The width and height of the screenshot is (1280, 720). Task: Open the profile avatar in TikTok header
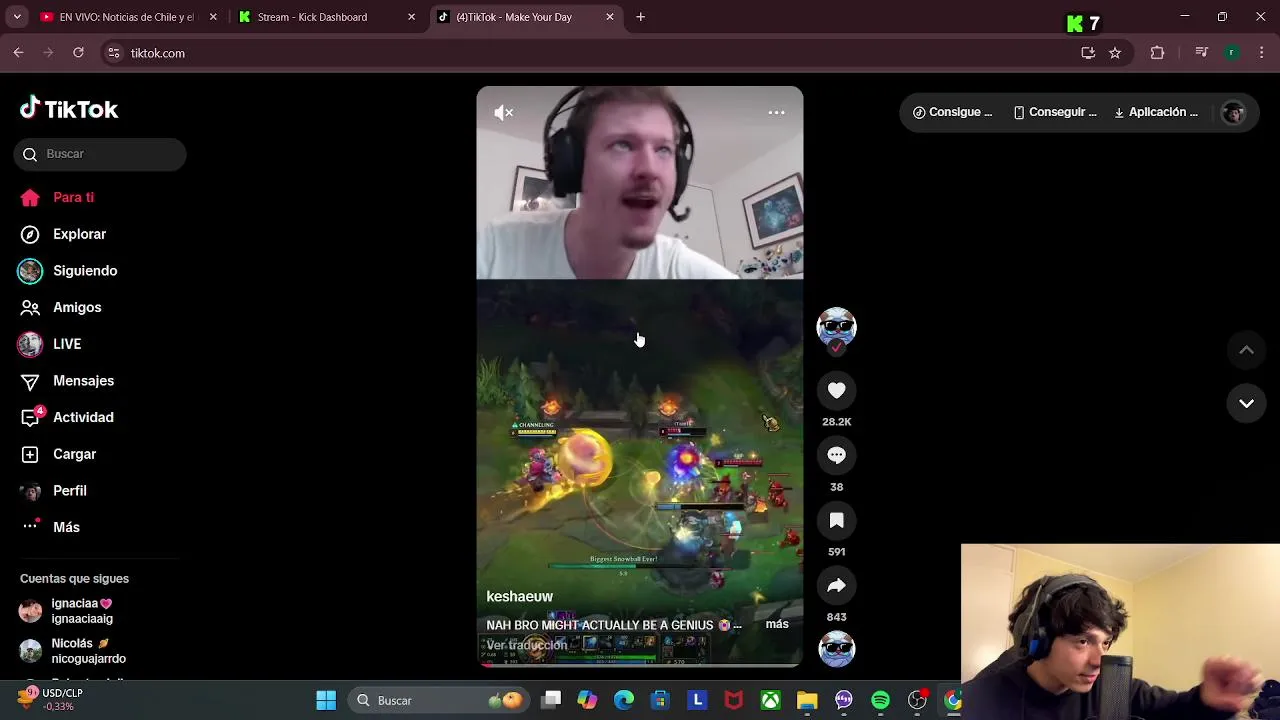point(1233,113)
